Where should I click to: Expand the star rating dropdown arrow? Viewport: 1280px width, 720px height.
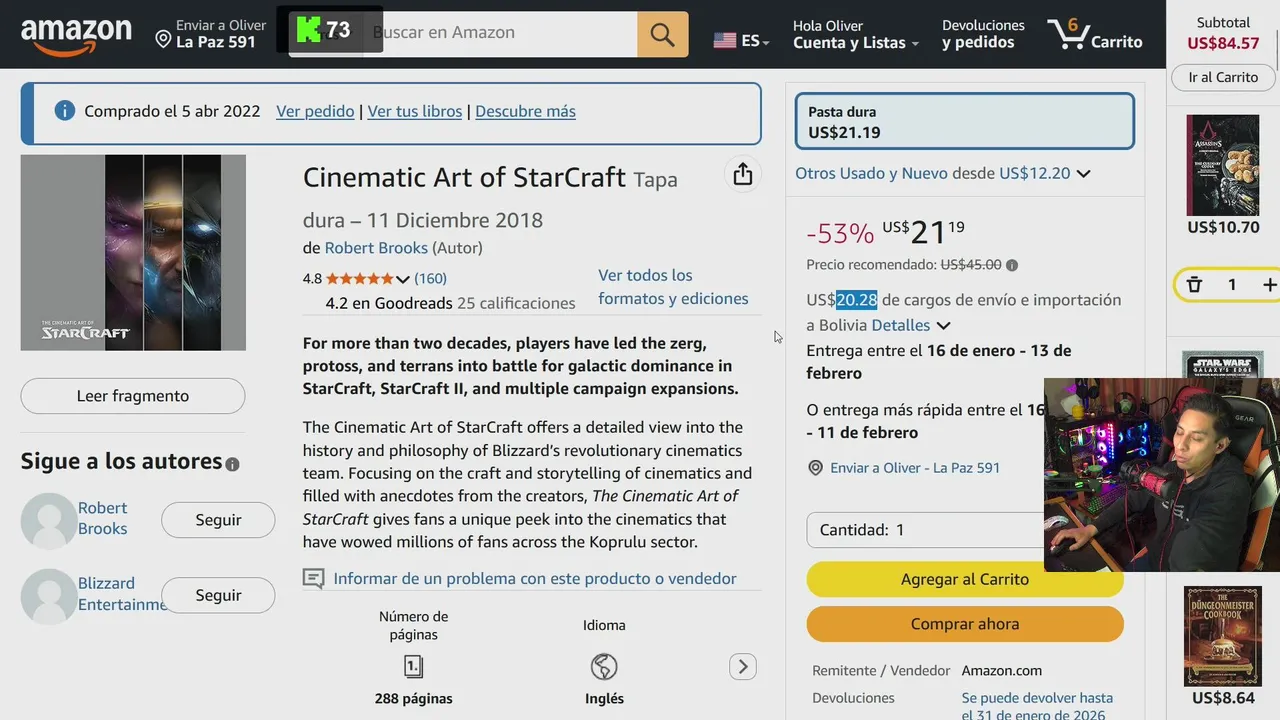click(403, 279)
